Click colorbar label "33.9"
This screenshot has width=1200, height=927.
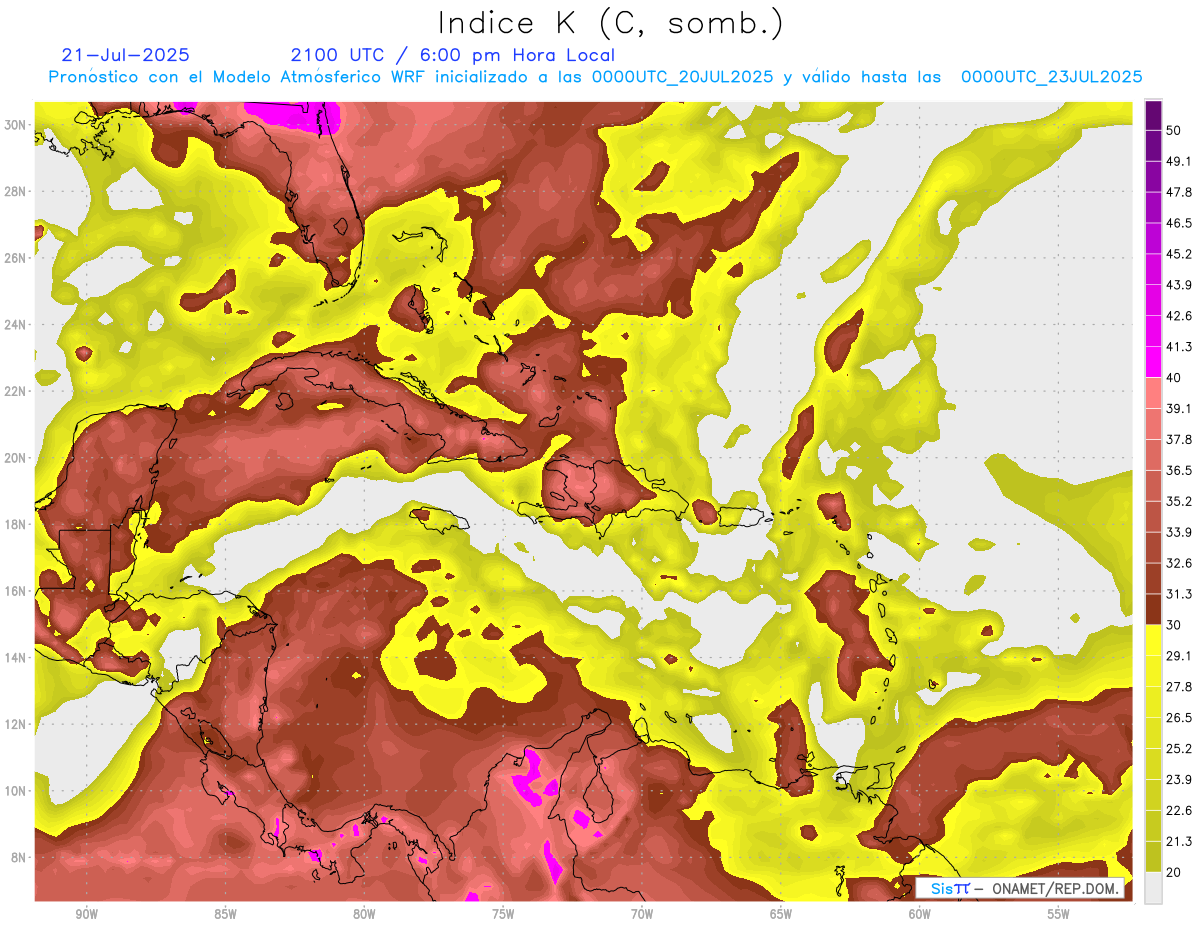point(1179,532)
